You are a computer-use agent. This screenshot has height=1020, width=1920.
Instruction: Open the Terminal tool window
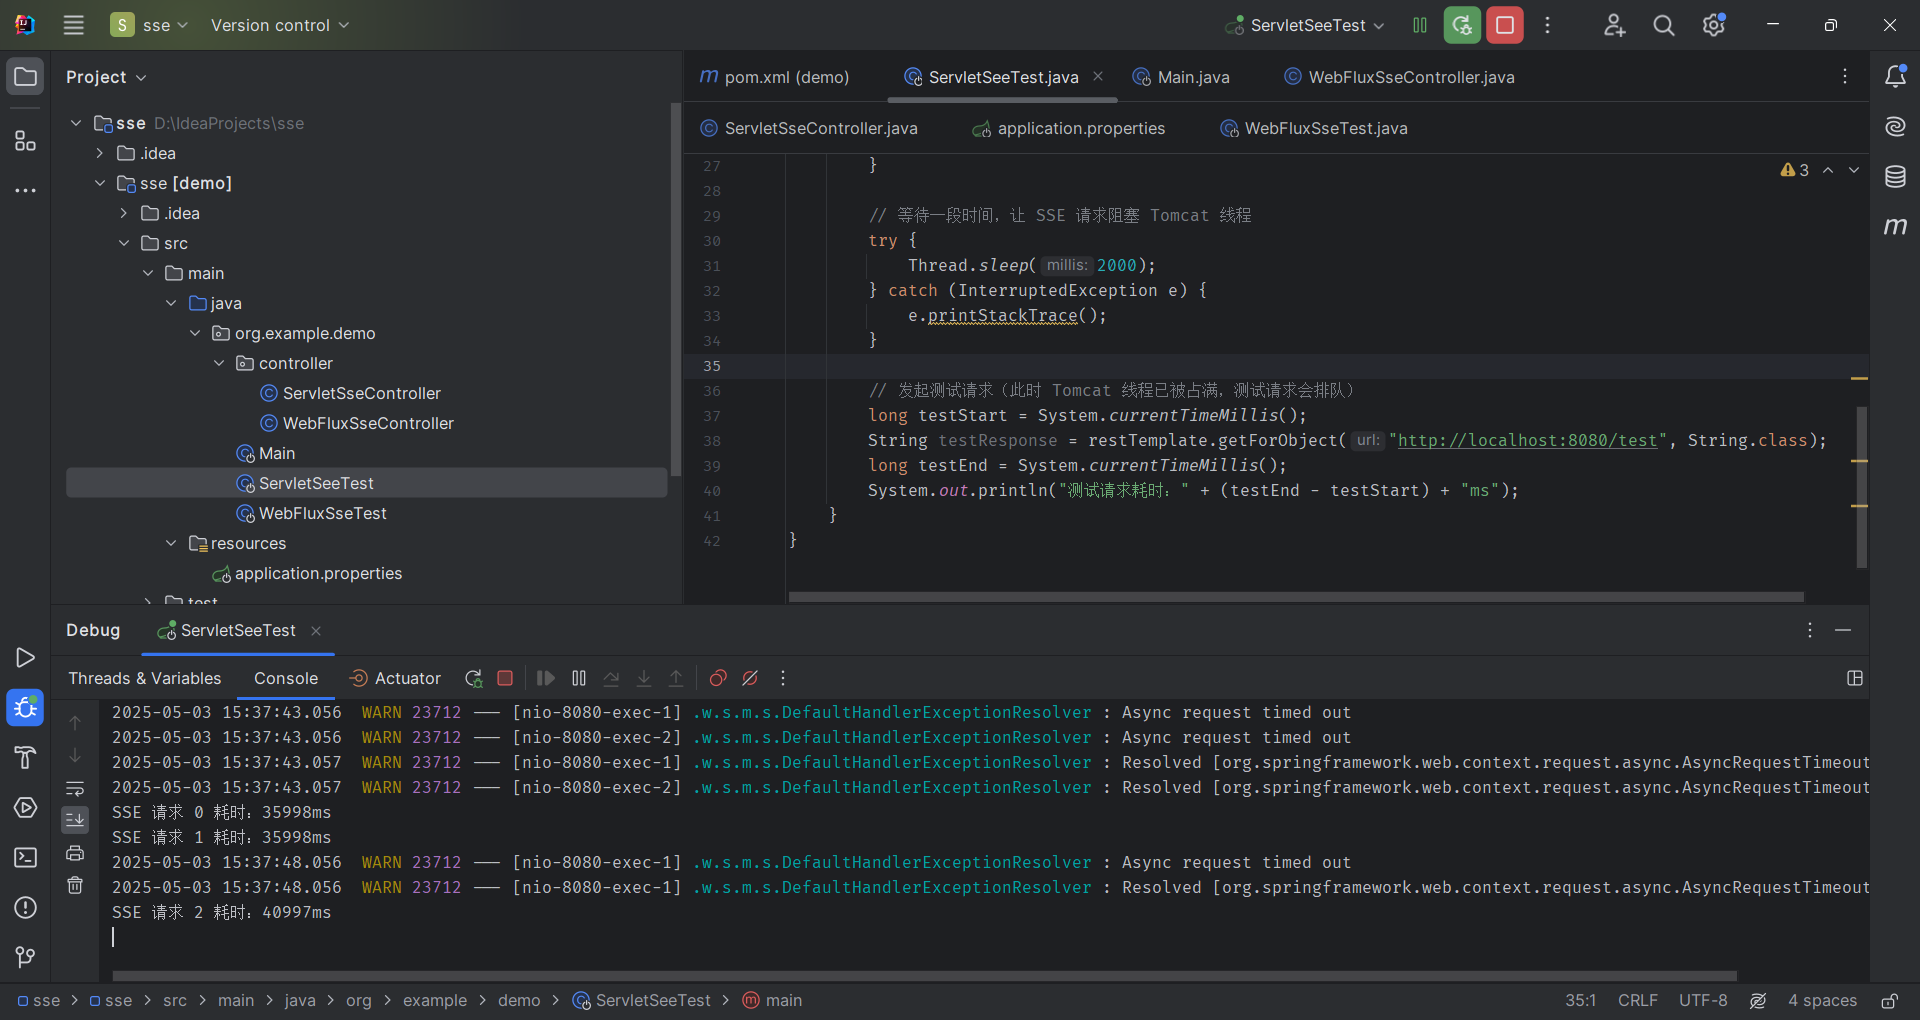tap(26, 857)
